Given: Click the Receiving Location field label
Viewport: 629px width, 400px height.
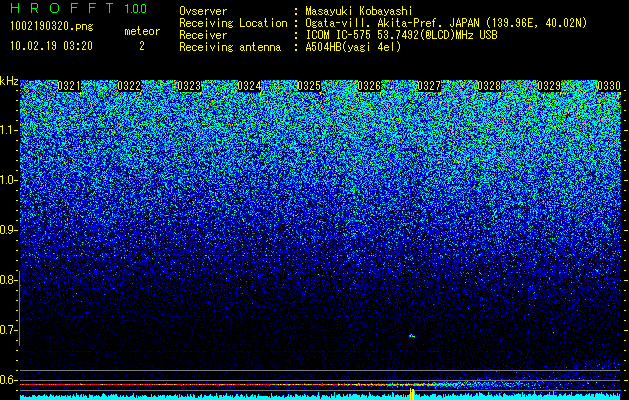Looking at the screenshot, I should (x=233, y=23).
